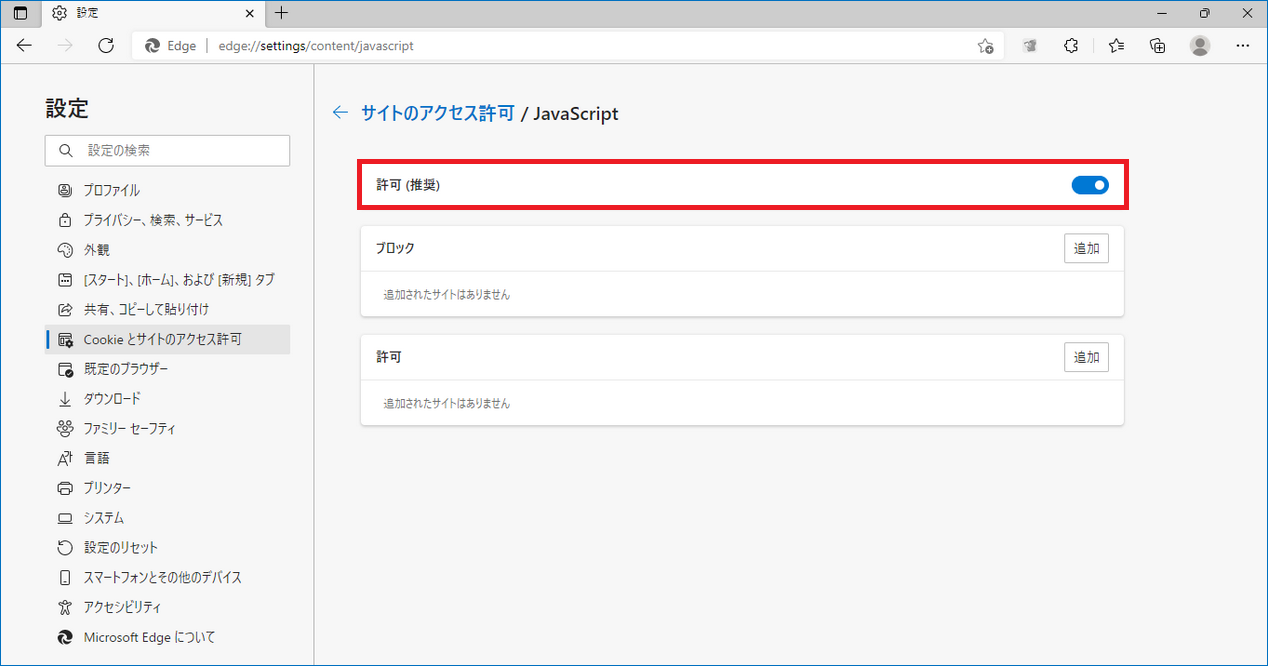Open プライバシー、検索、サービス settings
1268x666 pixels.
pos(152,220)
